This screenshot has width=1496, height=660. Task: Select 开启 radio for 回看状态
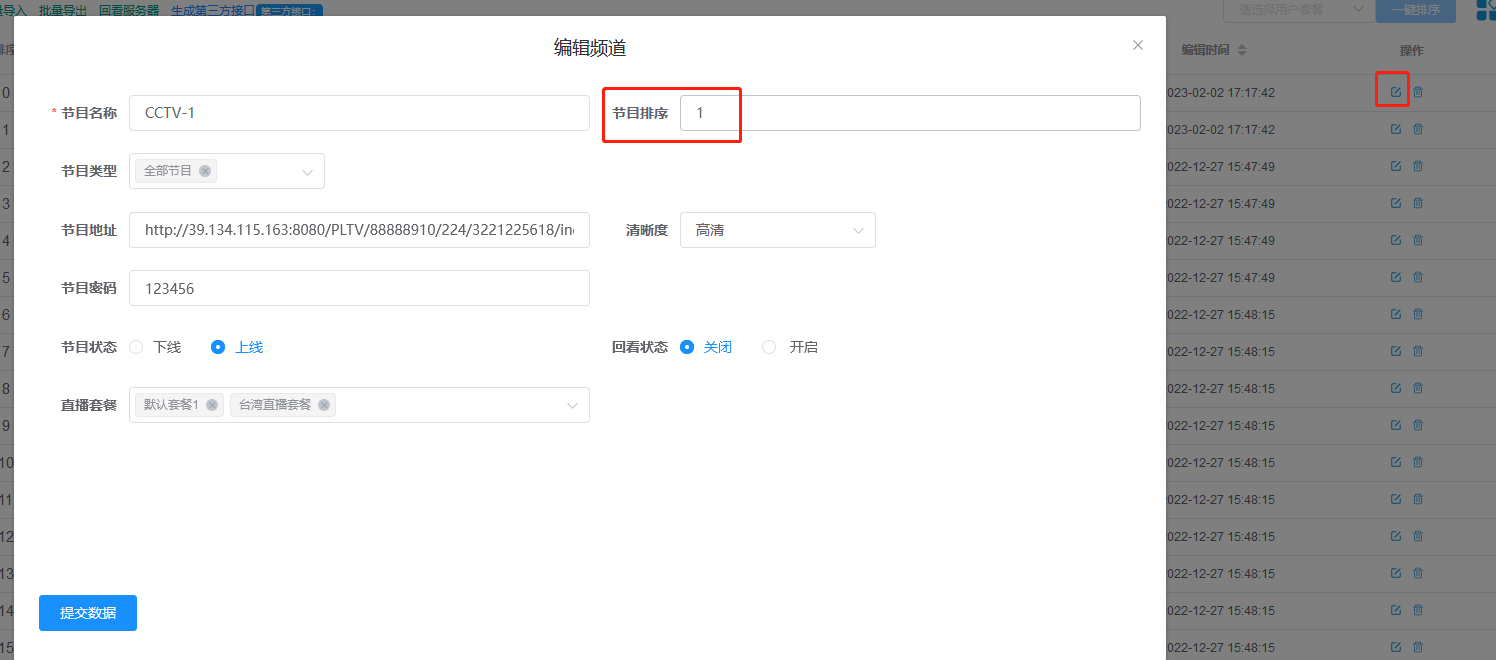(769, 347)
